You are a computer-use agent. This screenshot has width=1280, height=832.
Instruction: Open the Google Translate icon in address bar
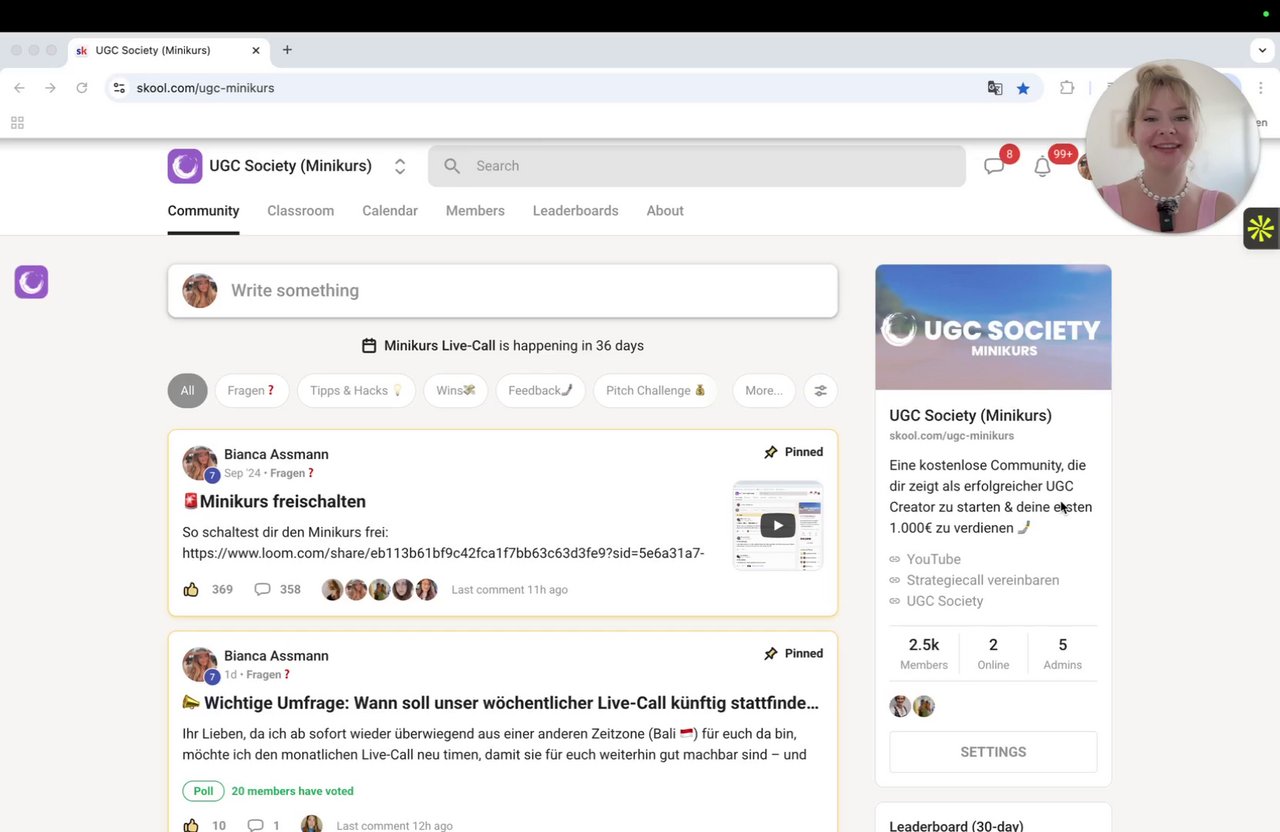click(995, 88)
